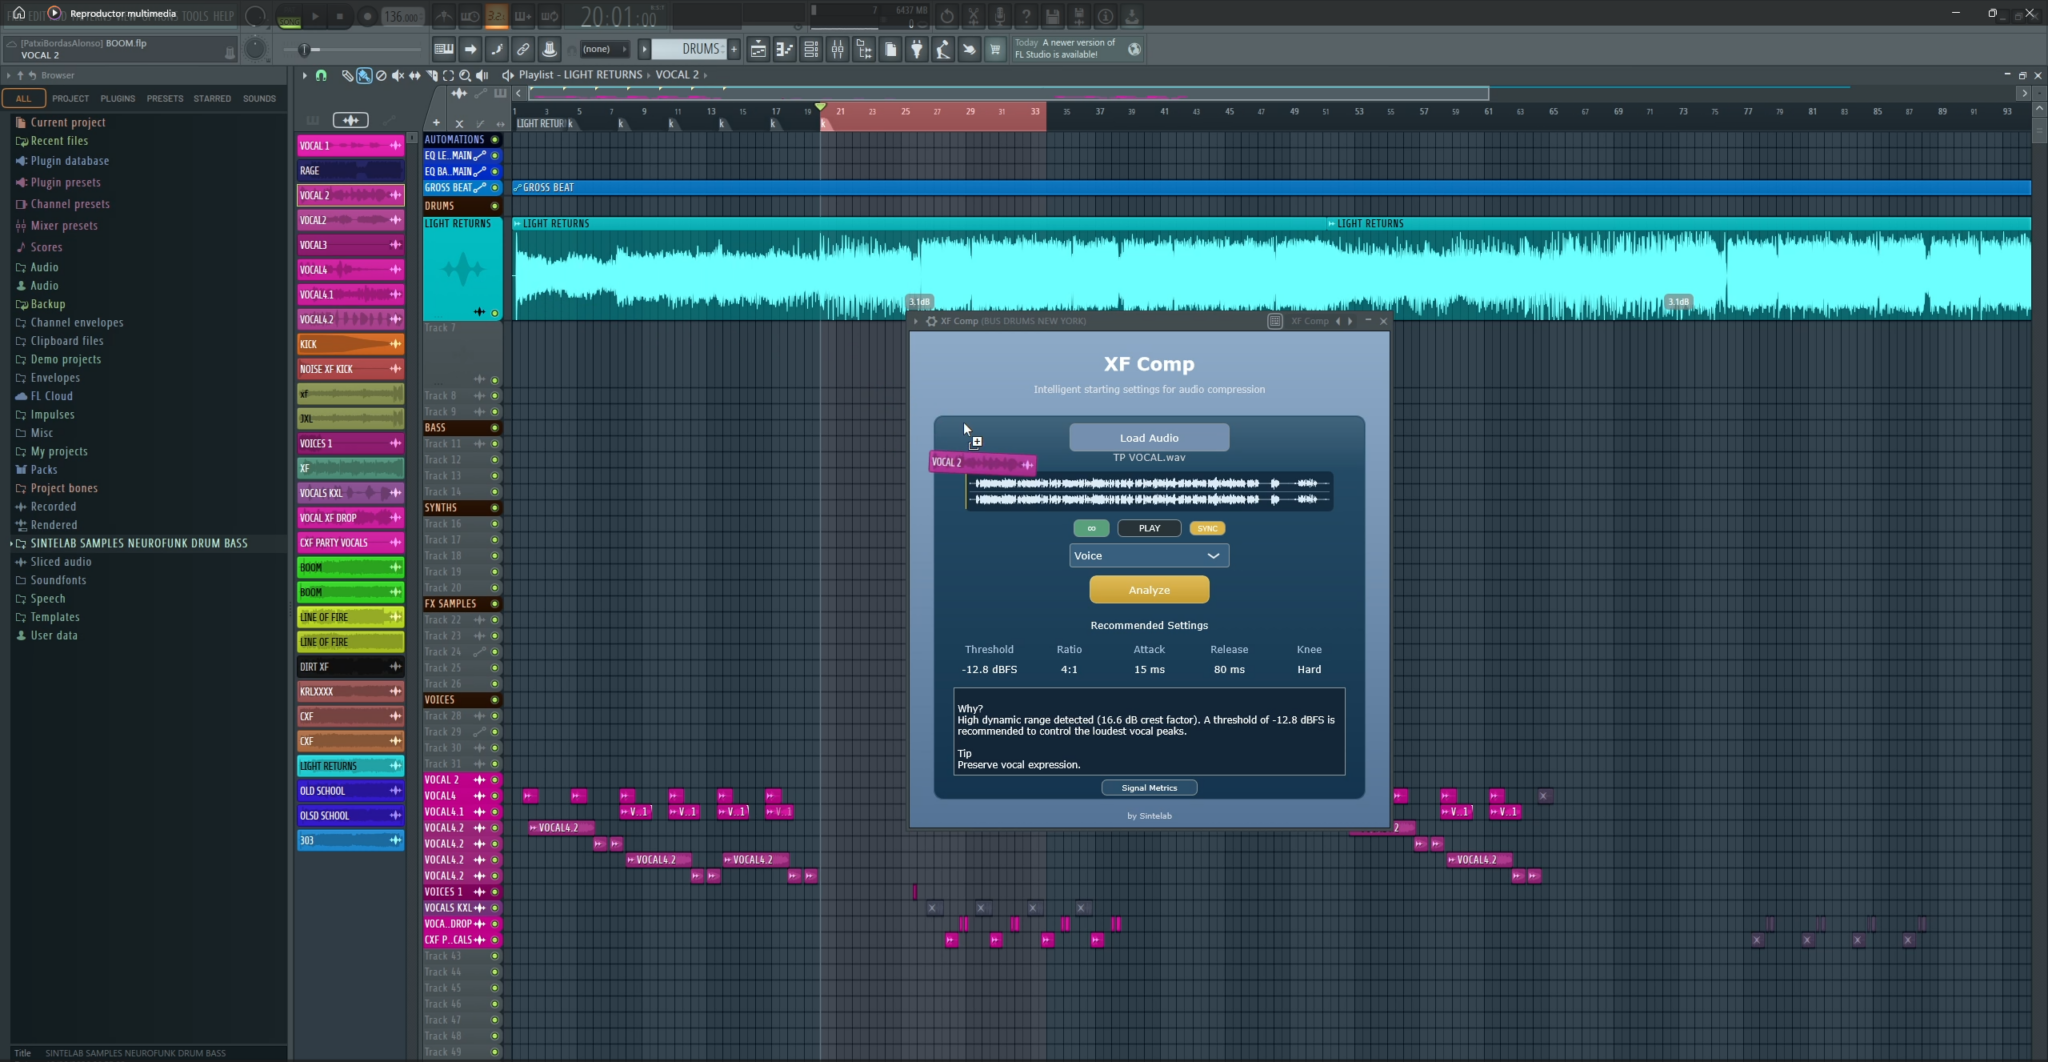
Task: Click the PLAY button in XF Comp
Action: point(1149,528)
